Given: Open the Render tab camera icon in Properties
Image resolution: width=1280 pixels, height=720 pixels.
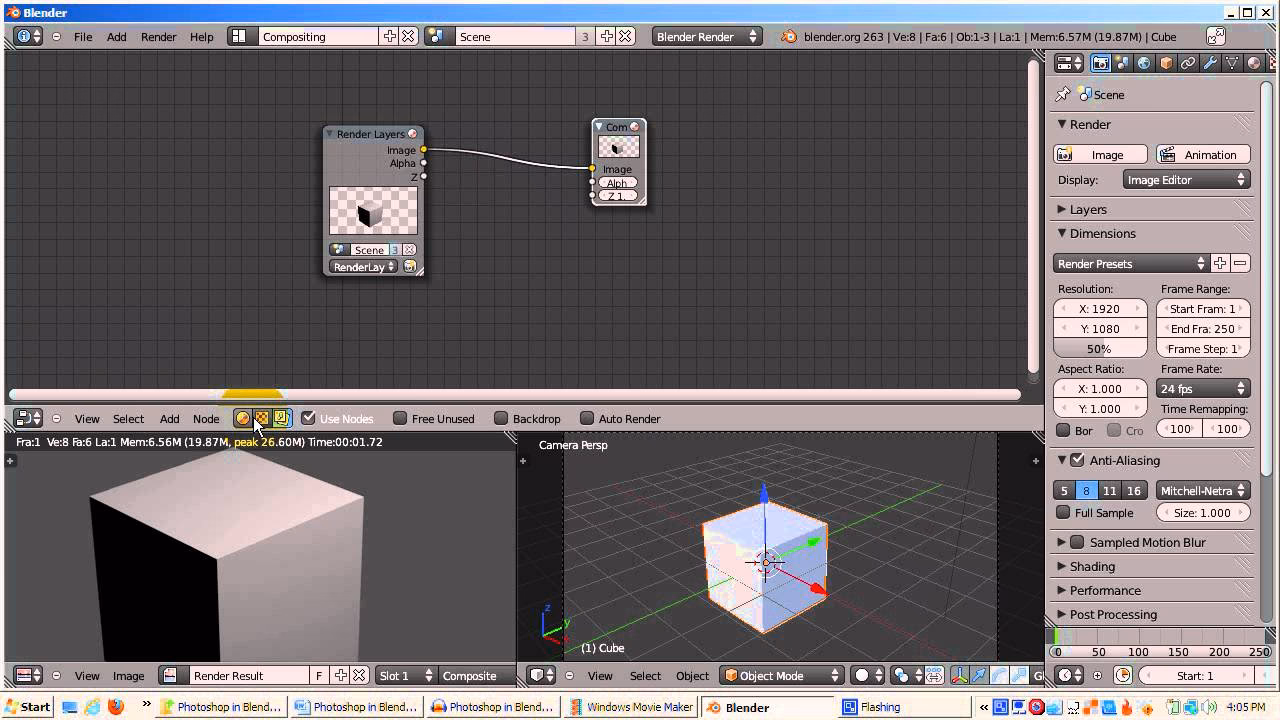Looking at the screenshot, I should [x=1101, y=62].
